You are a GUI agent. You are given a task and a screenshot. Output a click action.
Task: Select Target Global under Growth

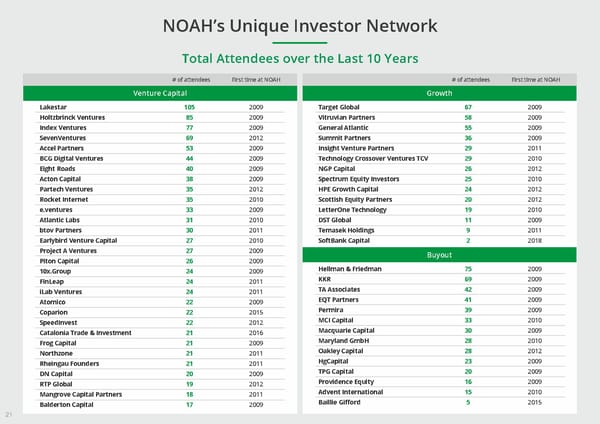(x=340, y=107)
